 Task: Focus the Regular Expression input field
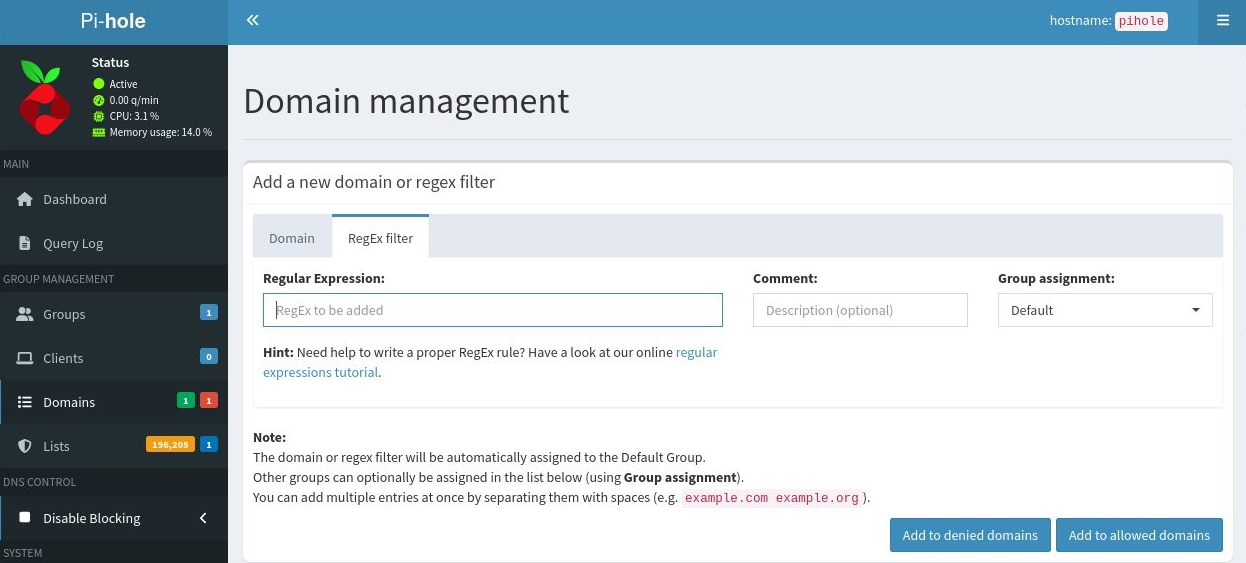click(x=493, y=310)
